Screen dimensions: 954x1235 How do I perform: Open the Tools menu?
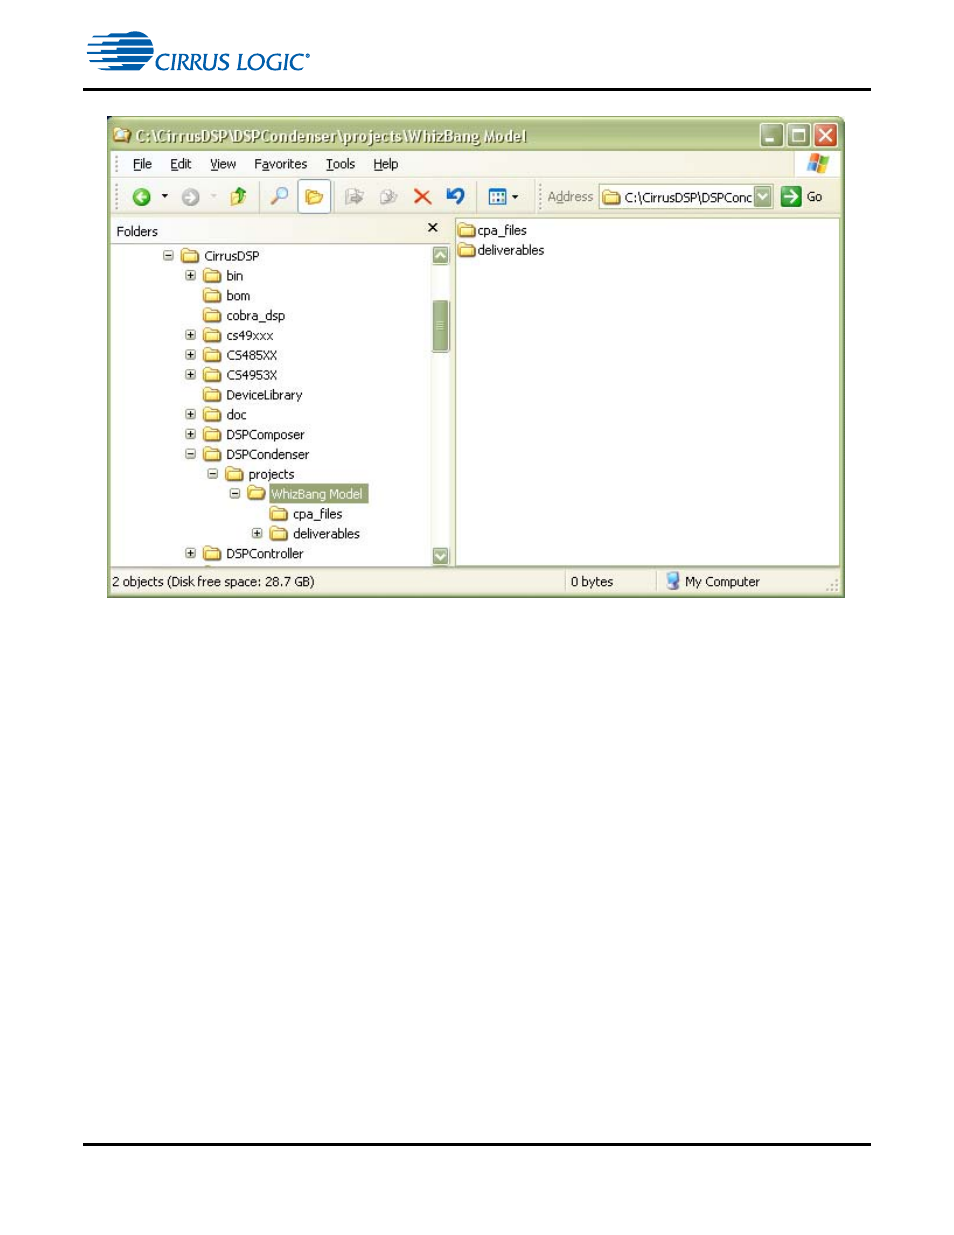(340, 164)
